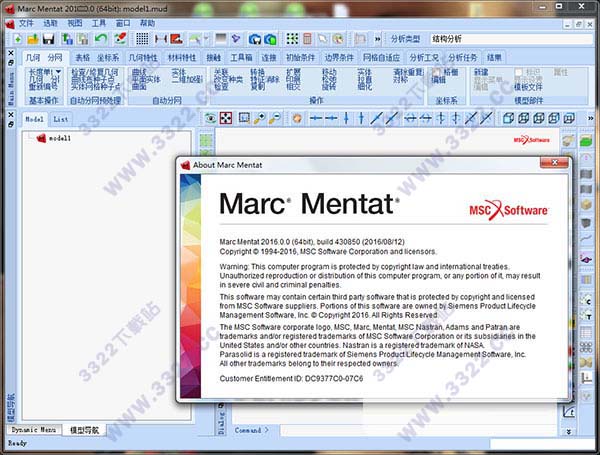This screenshot has height=455, width=600.
Task: Switch to the 材料特性 ribbon tab
Action: [x=182, y=58]
